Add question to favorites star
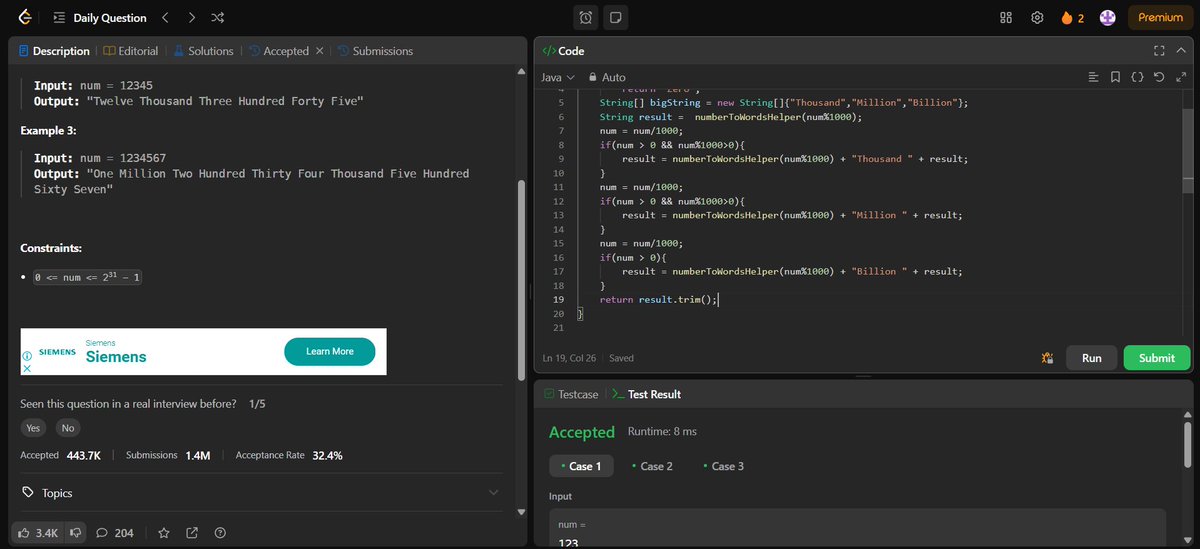Screen dimensions: 1200x549 coord(164,533)
